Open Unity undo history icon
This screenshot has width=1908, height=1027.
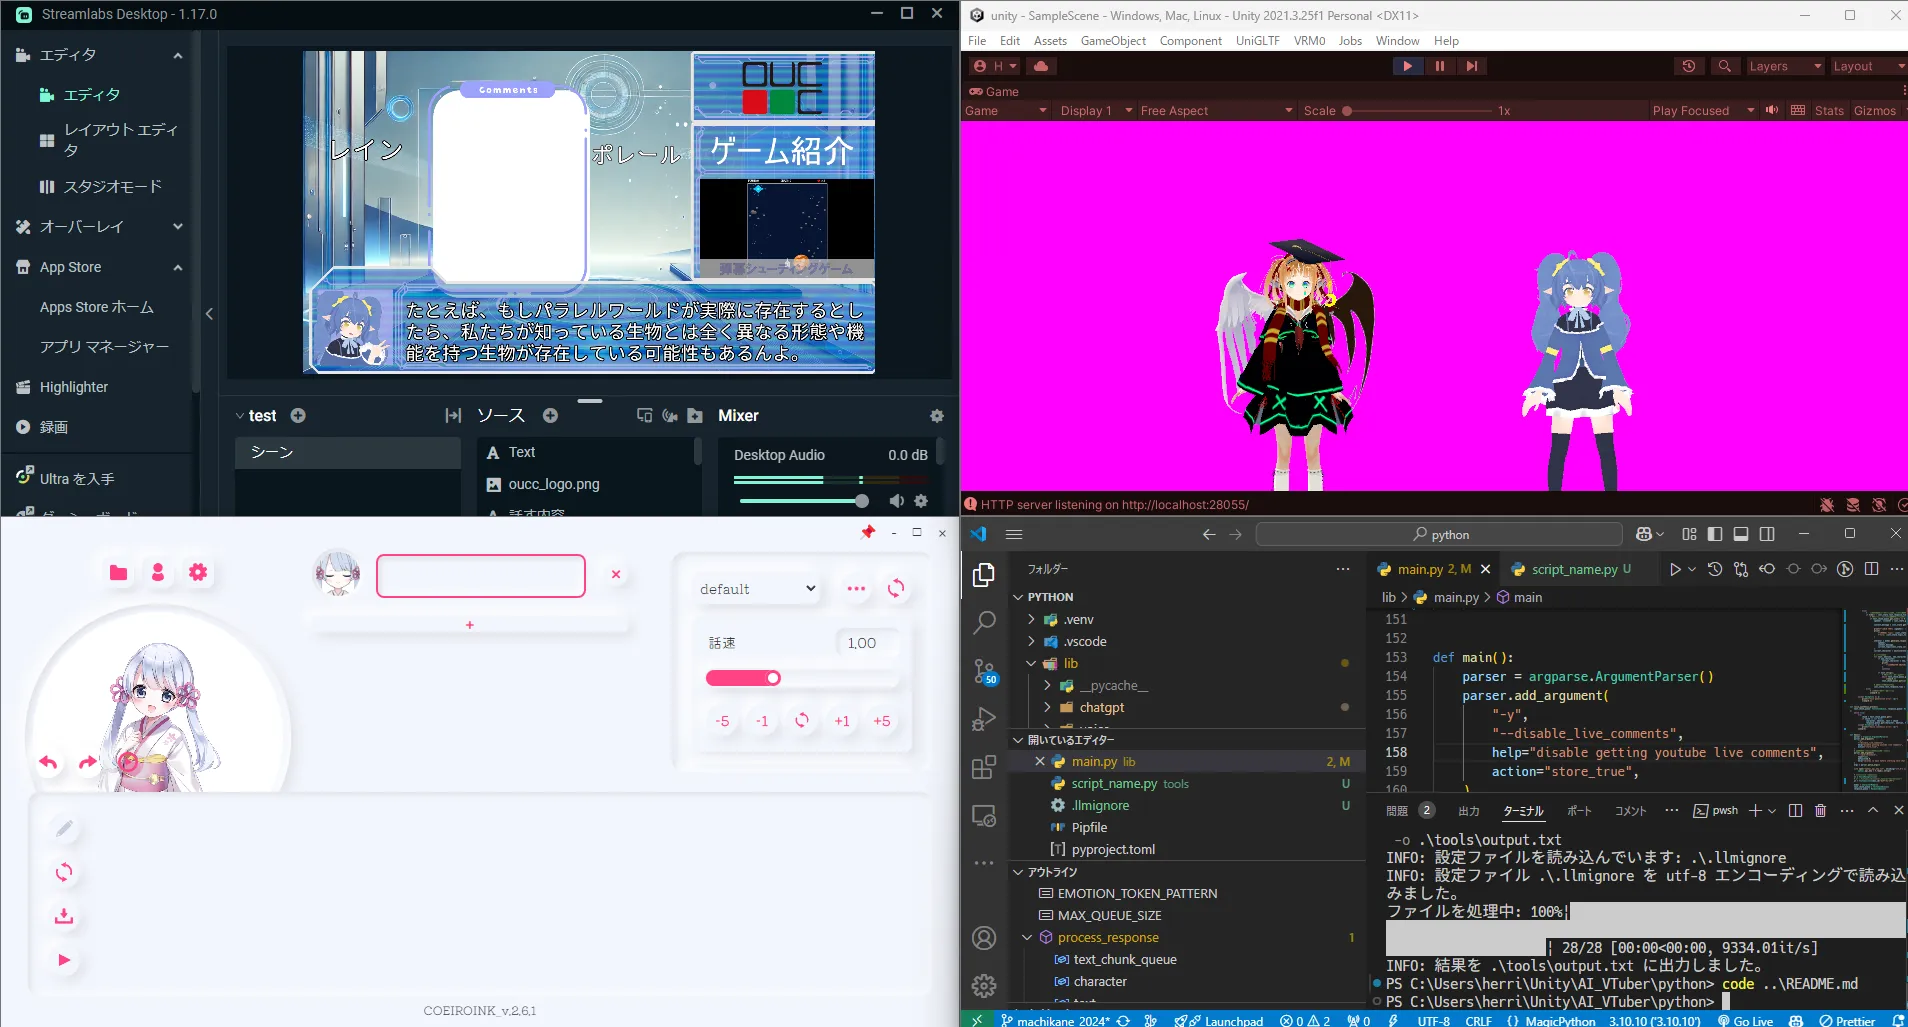tap(1689, 66)
